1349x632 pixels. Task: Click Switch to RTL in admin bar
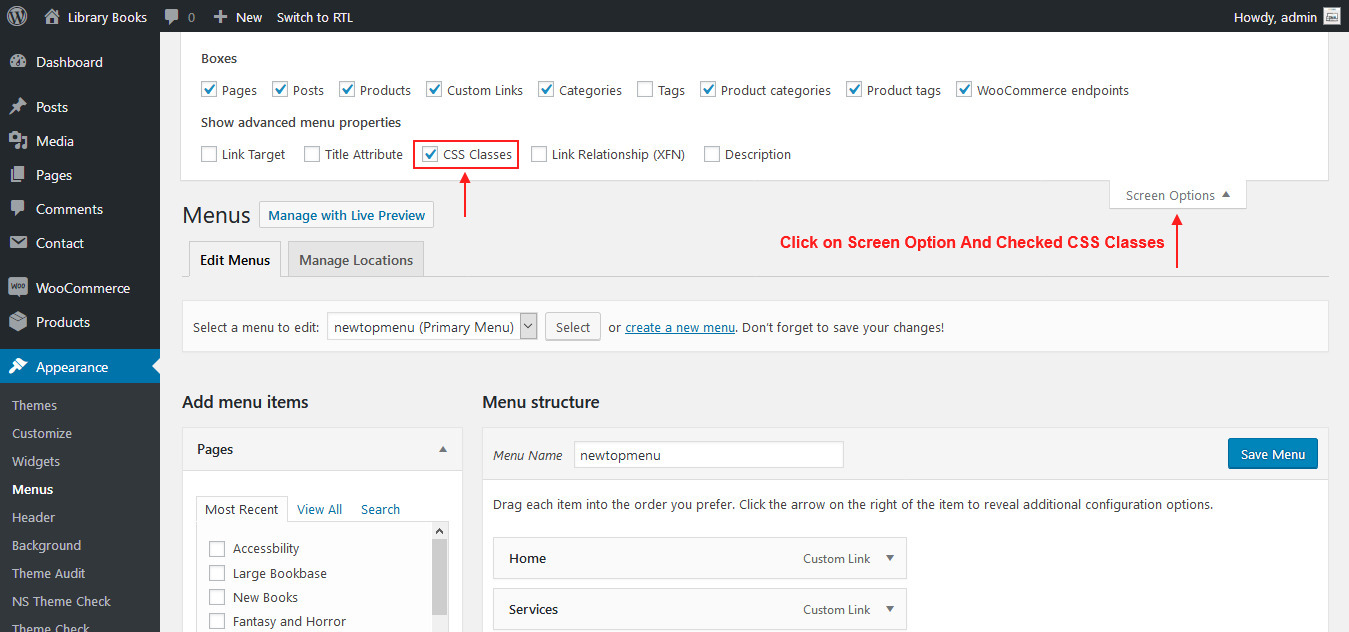(315, 17)
